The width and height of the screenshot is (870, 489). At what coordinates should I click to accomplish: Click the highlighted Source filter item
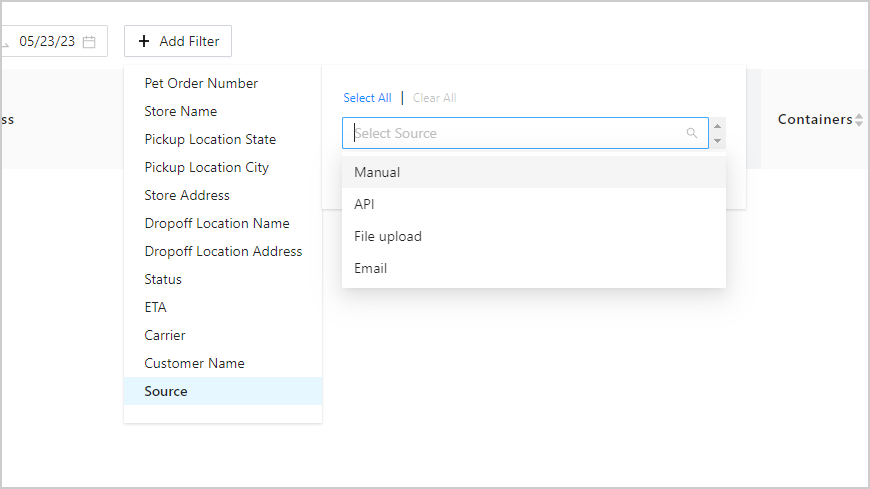click(166, 391)
